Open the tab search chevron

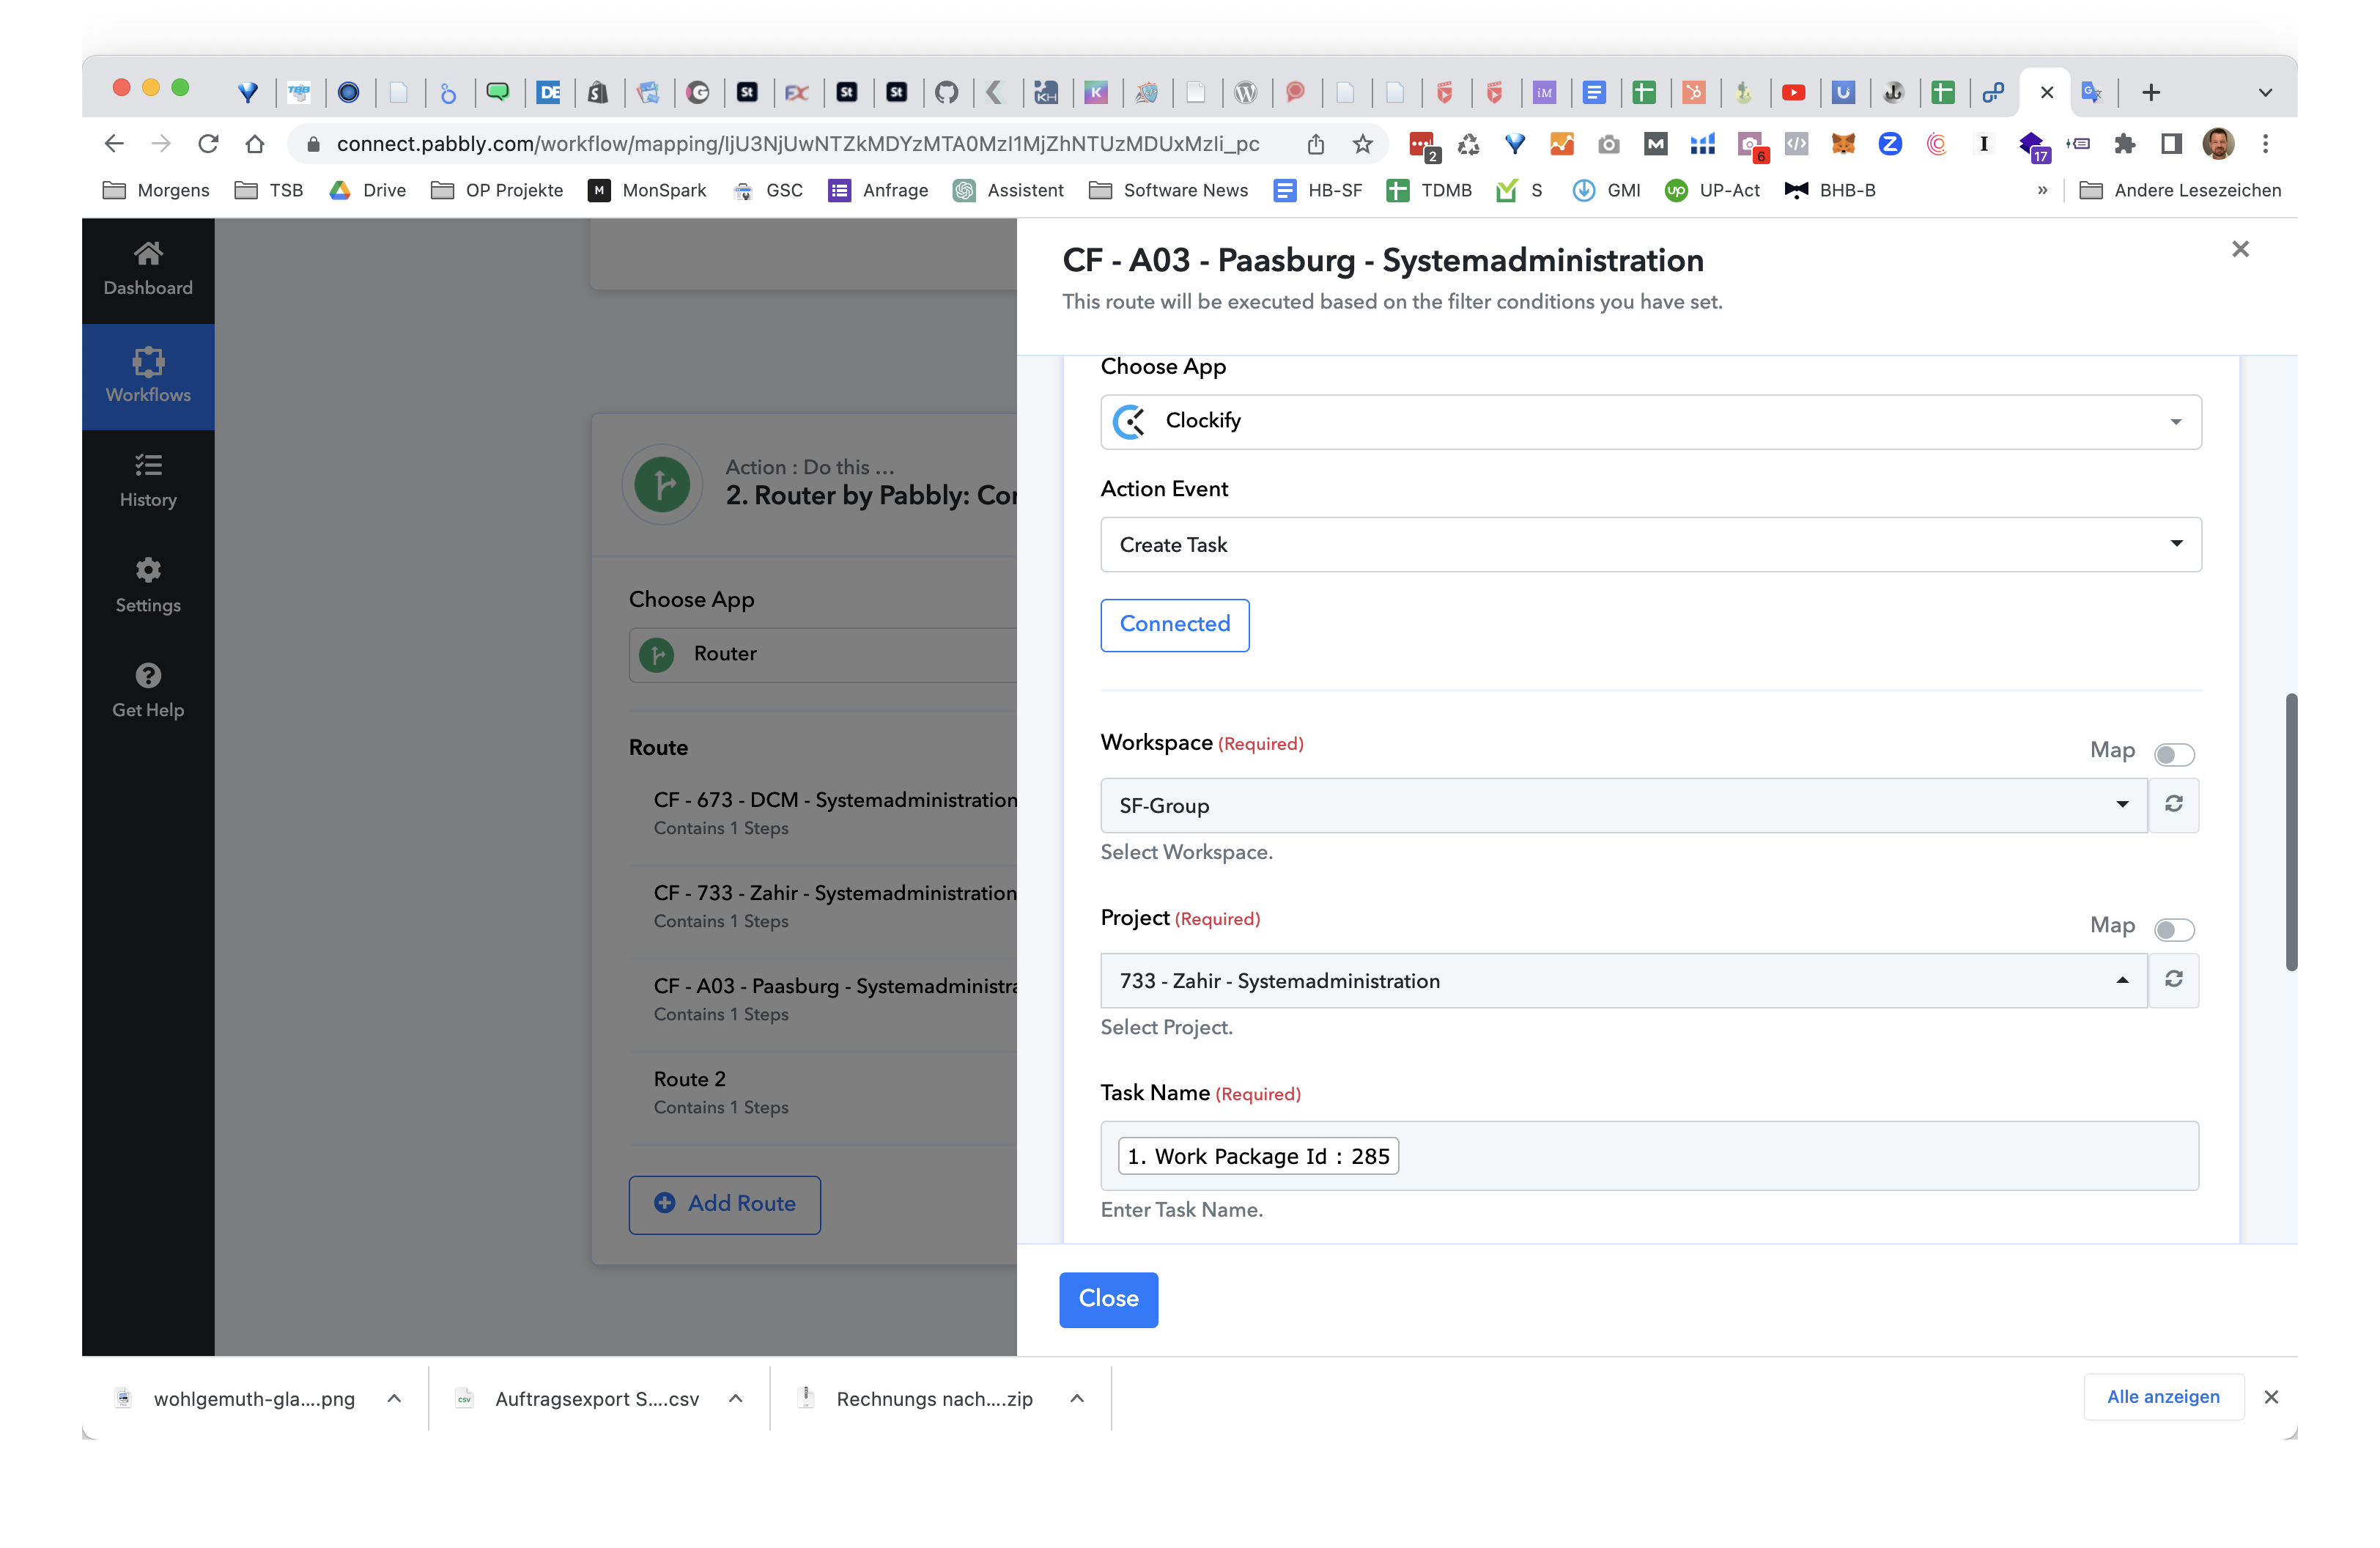[x=2265, y=93]
